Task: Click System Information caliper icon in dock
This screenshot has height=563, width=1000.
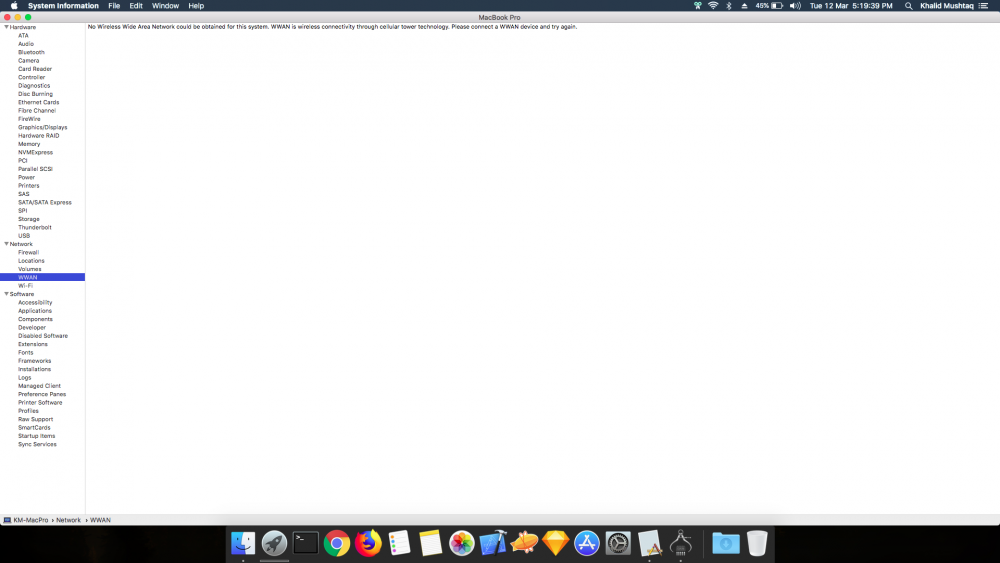Action: click(680, 543)
